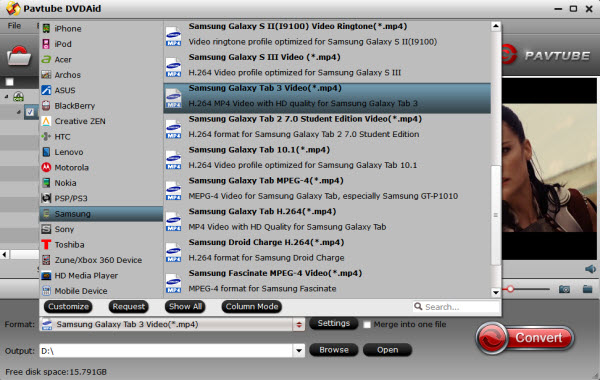Click MP4 icon of Samsung Droid Charge
The width and height of the screenshot is (600, 380).
tap(173, 253)
